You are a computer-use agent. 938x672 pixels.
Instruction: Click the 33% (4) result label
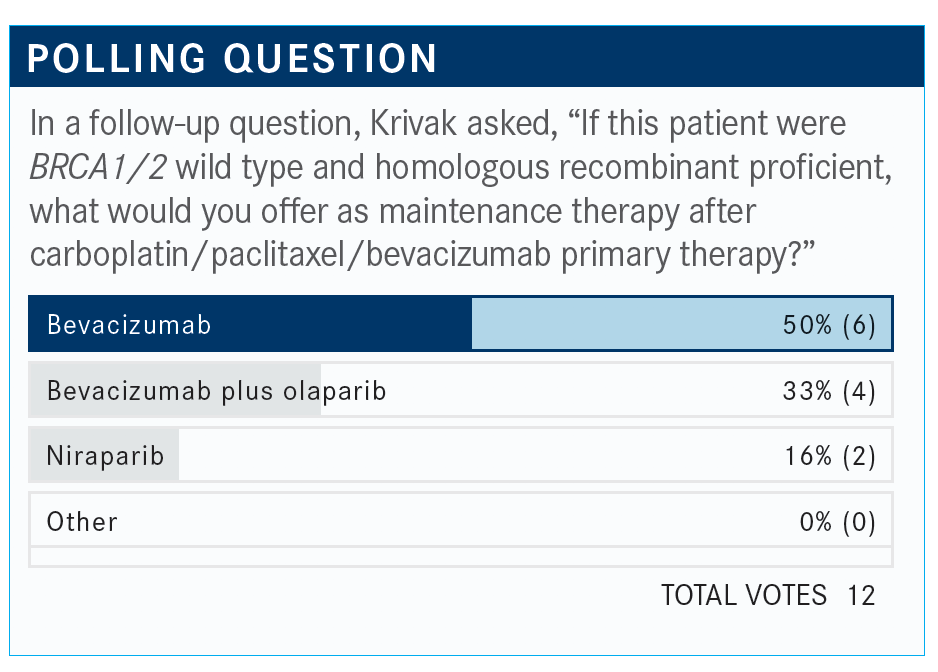pyautogui.click(x=829, y=391)
